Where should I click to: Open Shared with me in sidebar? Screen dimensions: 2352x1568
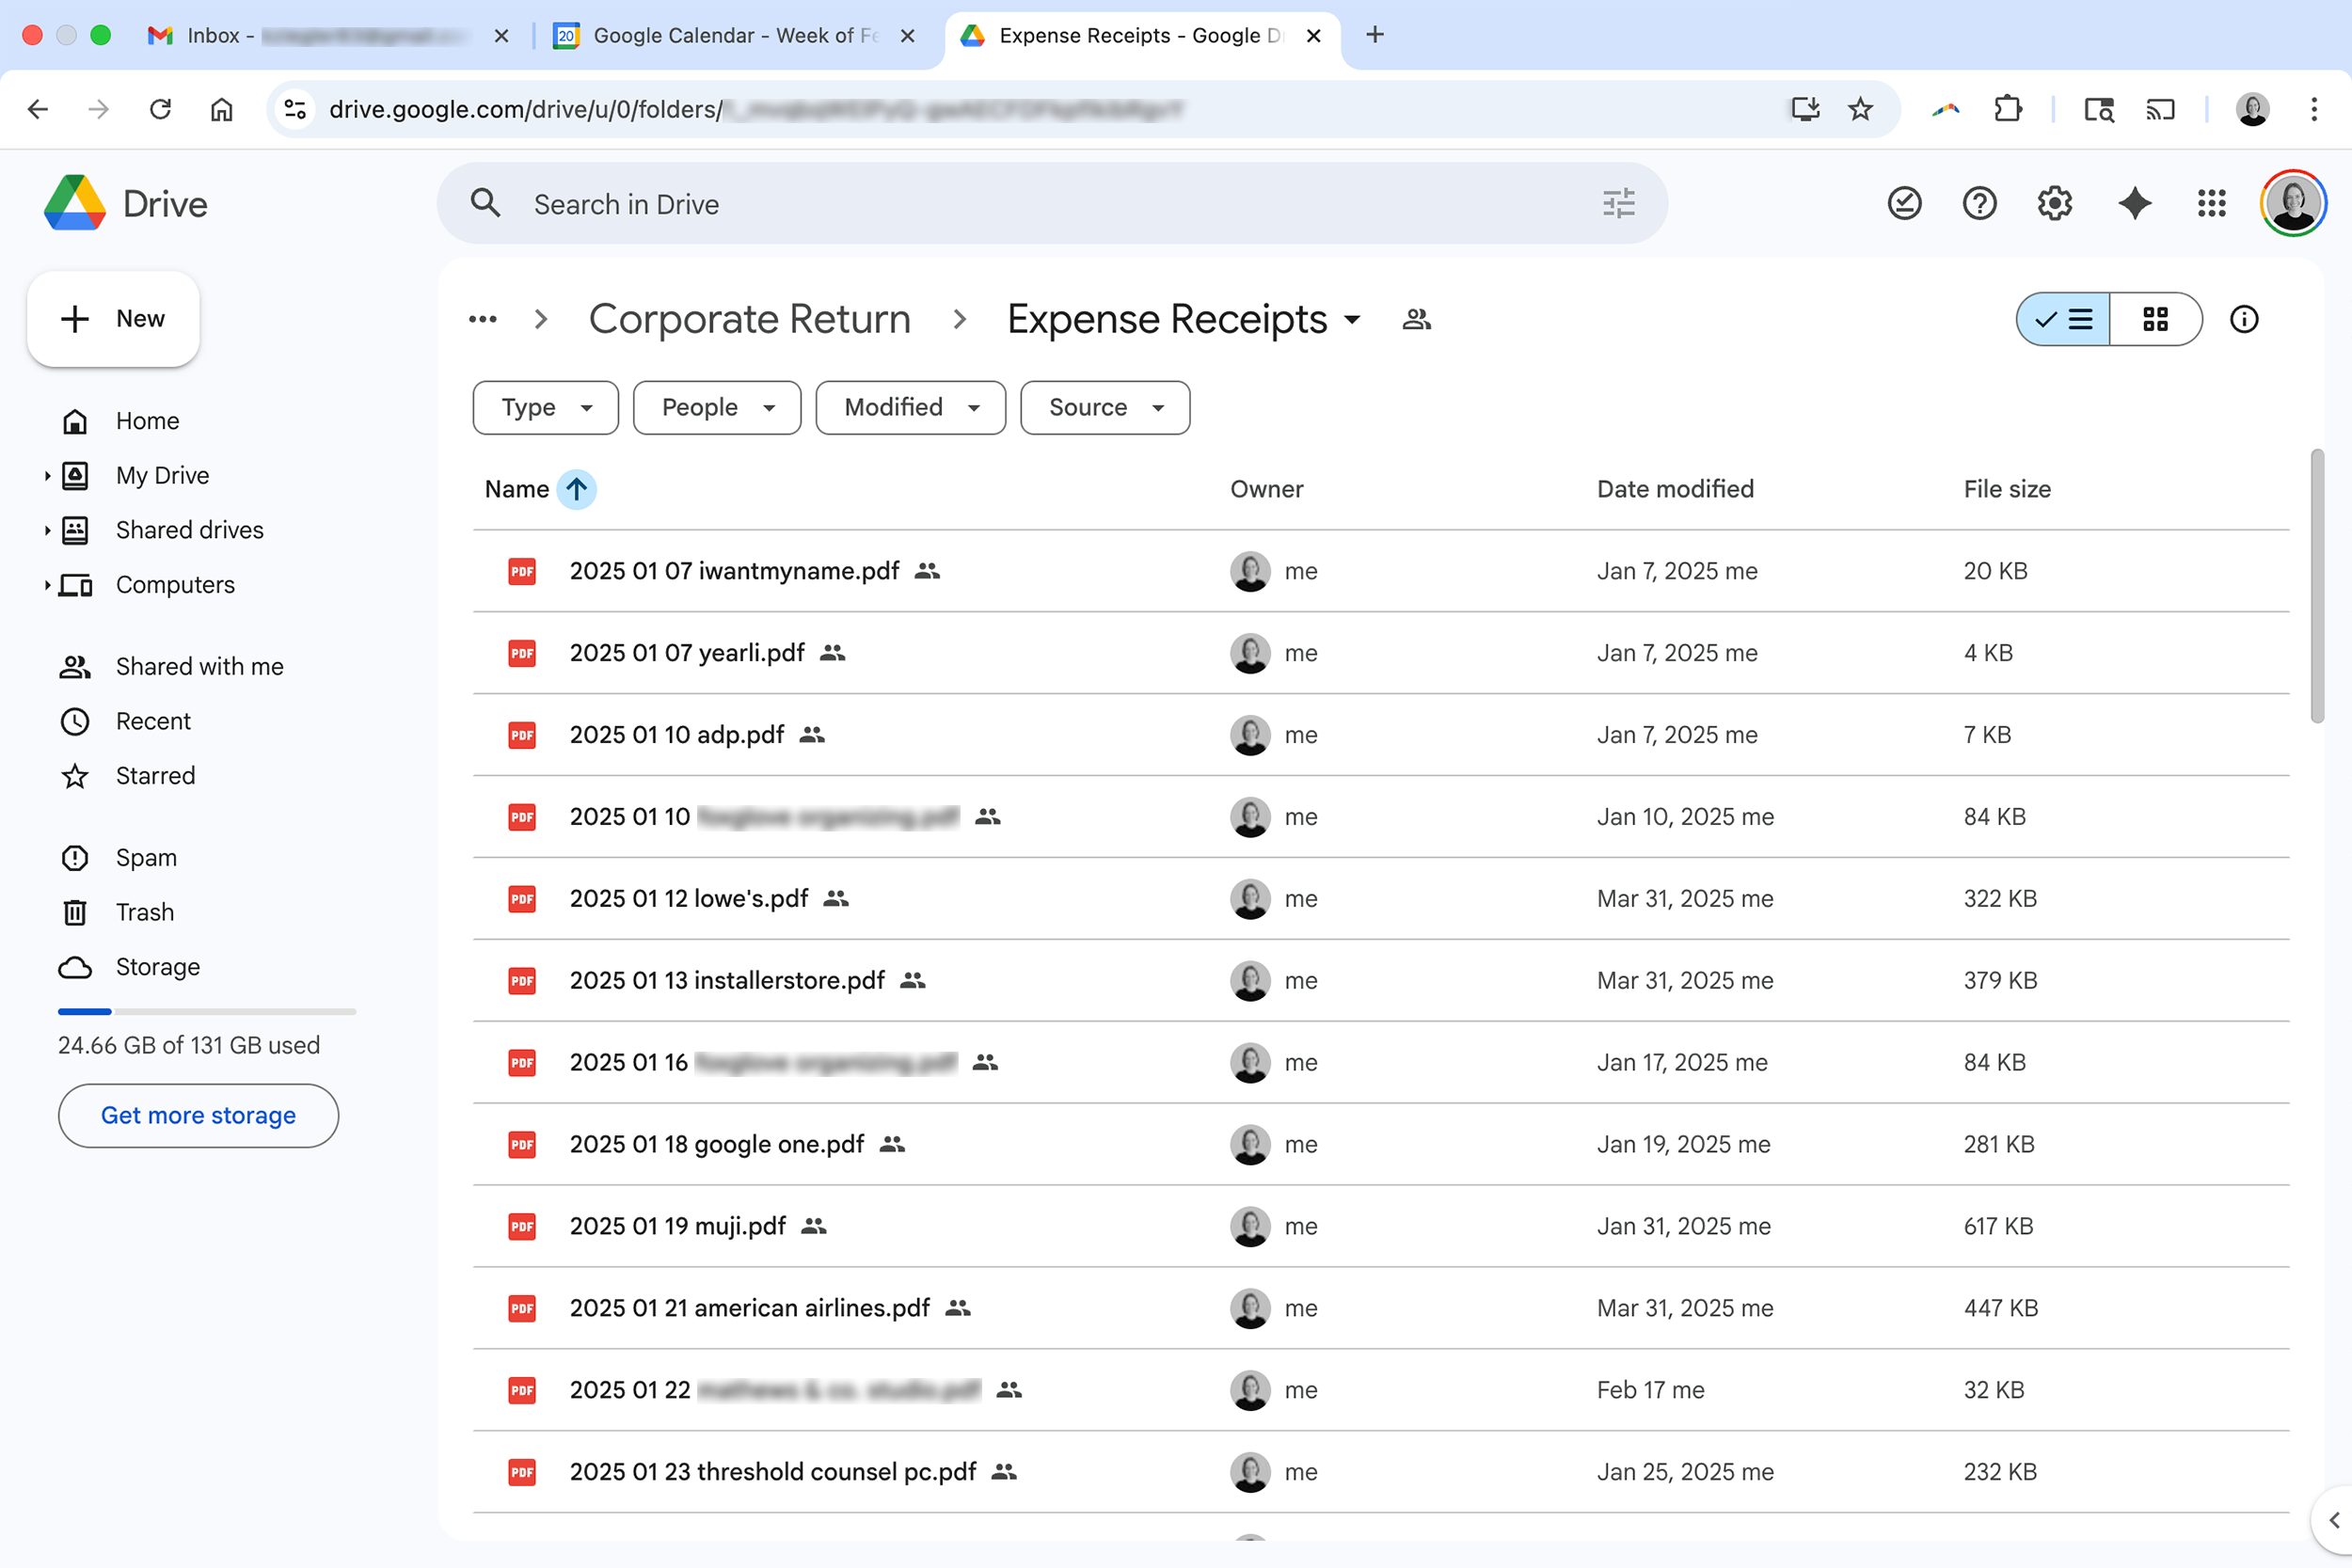pos(199,666)
